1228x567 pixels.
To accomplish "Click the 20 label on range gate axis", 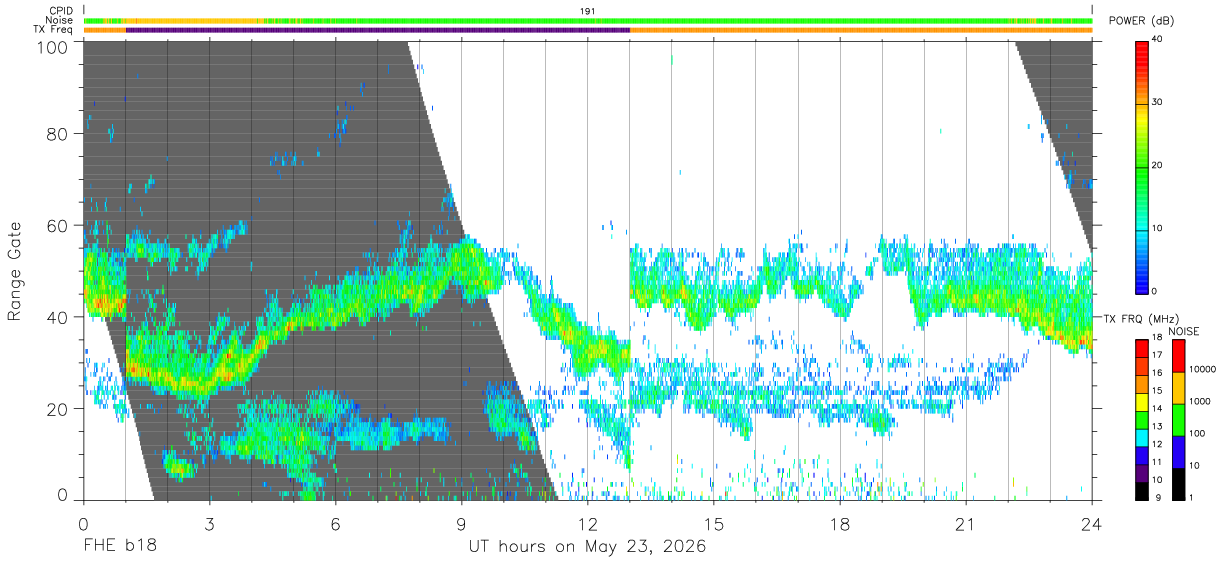I will [x=58, y=408].
